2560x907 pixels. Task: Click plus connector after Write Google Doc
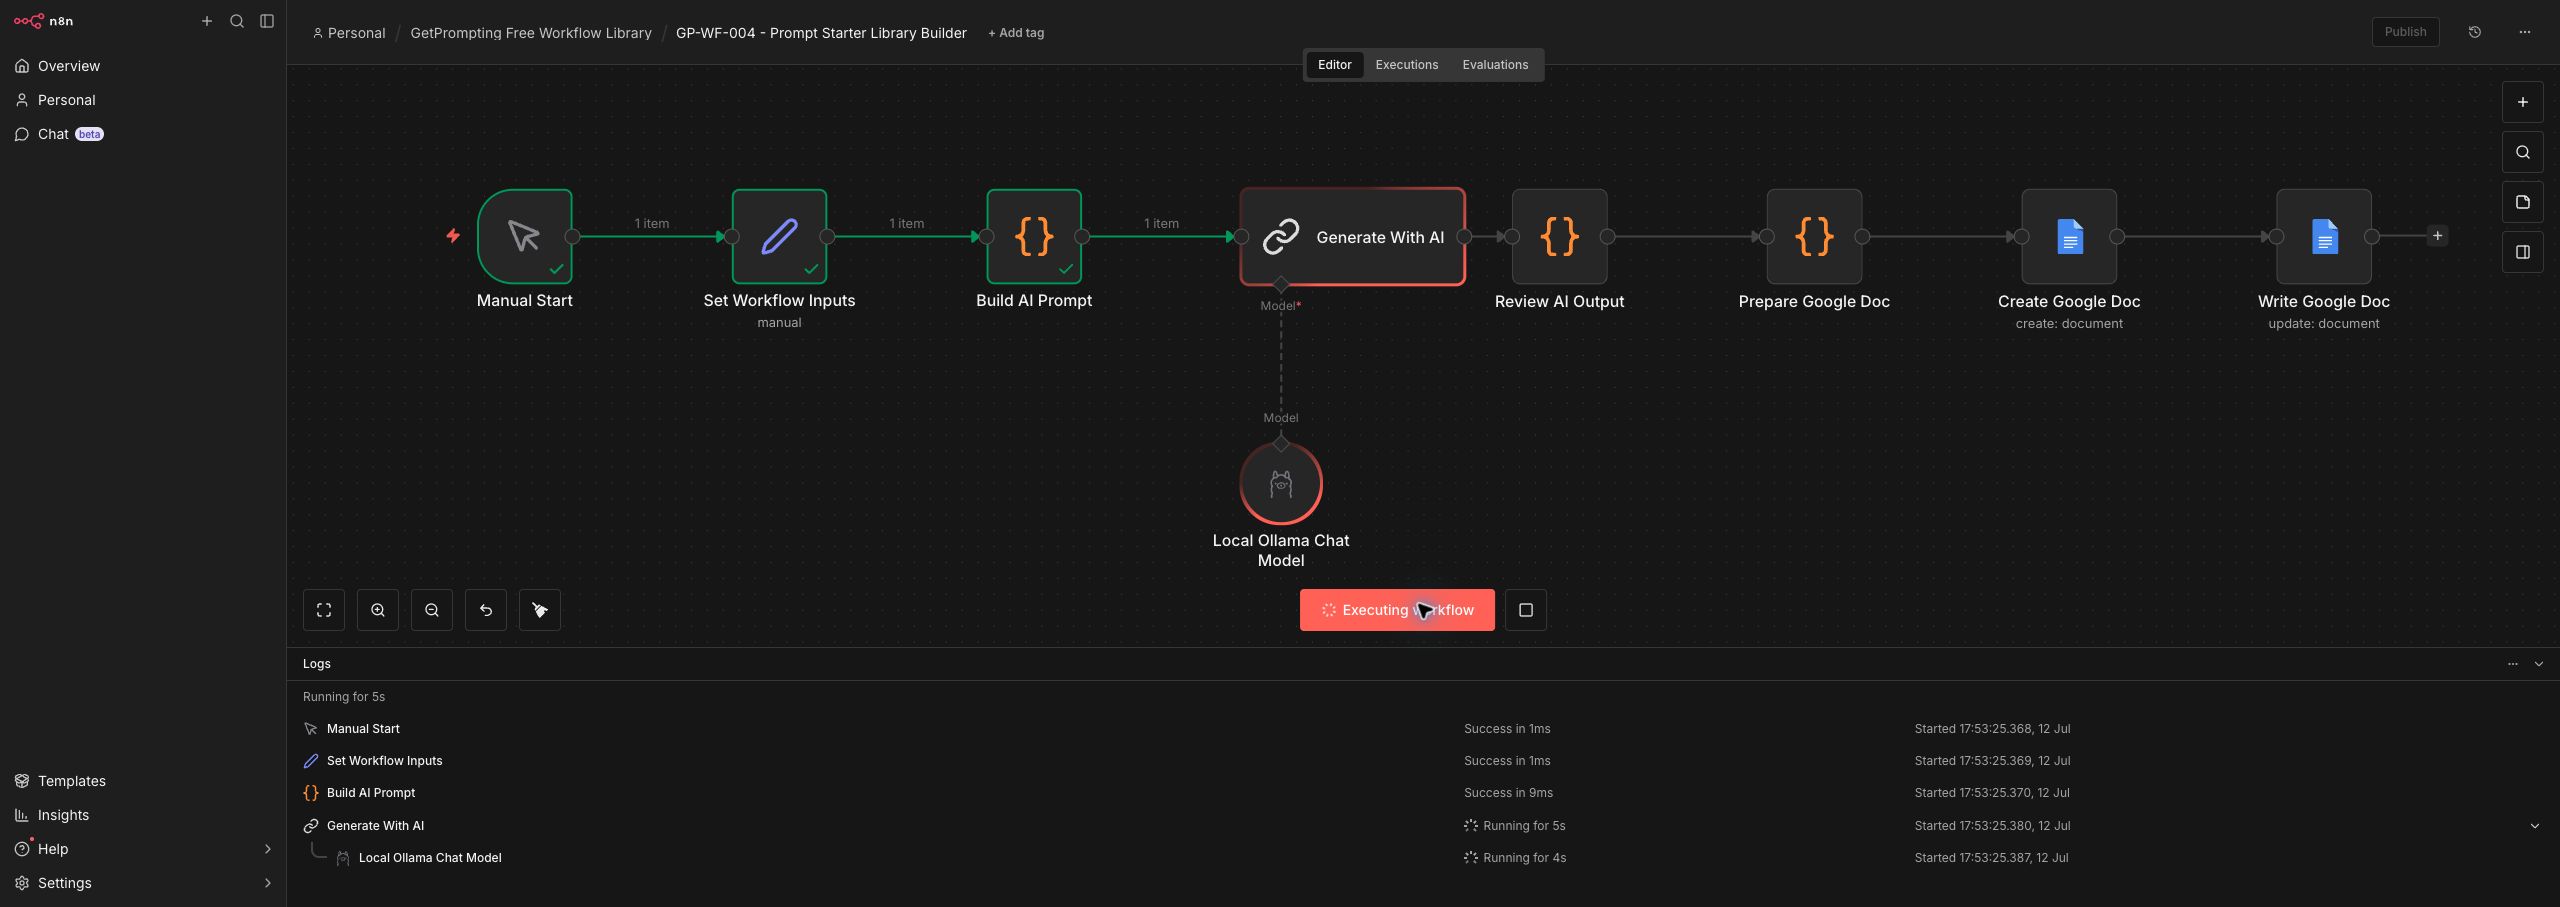(2438, 236)
